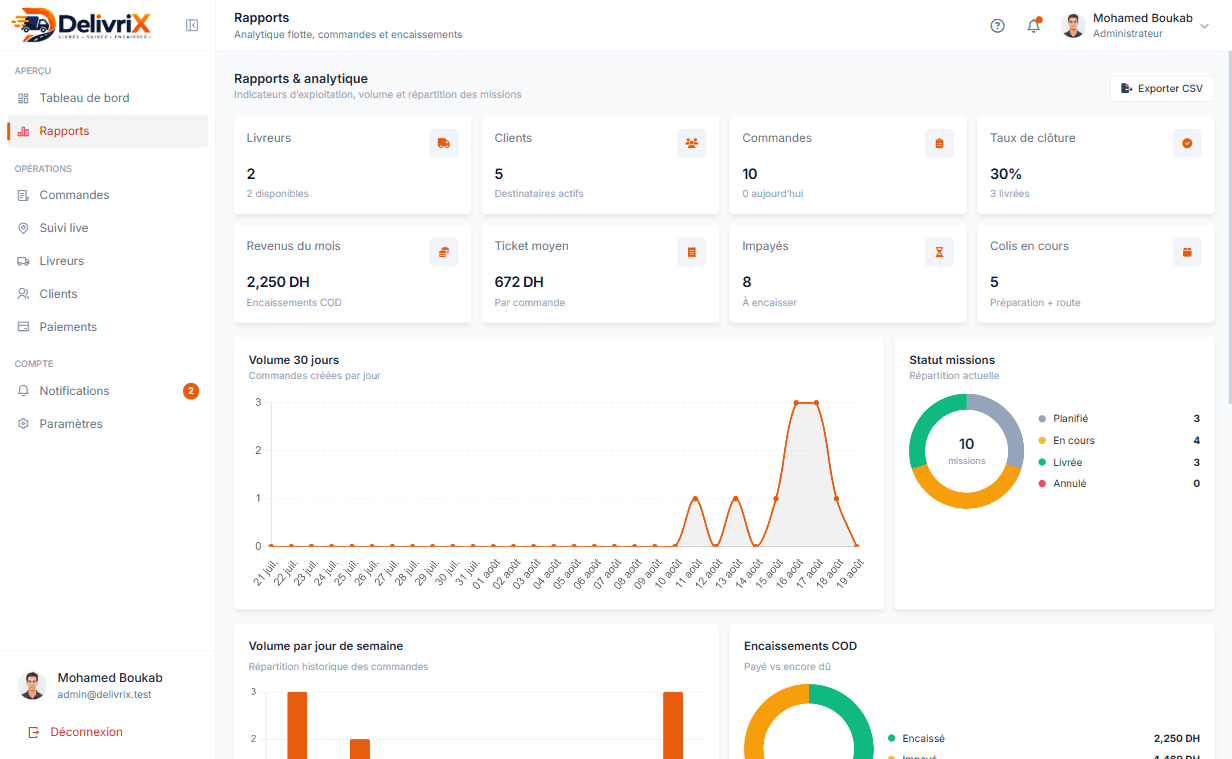This screenshot has height=759, width=1232.
Task: Click the Impayés hourglass icon
Action: [939, 252]
